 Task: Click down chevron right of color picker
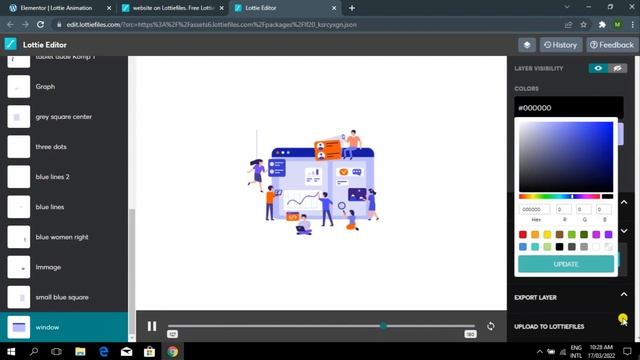point(624,231)
